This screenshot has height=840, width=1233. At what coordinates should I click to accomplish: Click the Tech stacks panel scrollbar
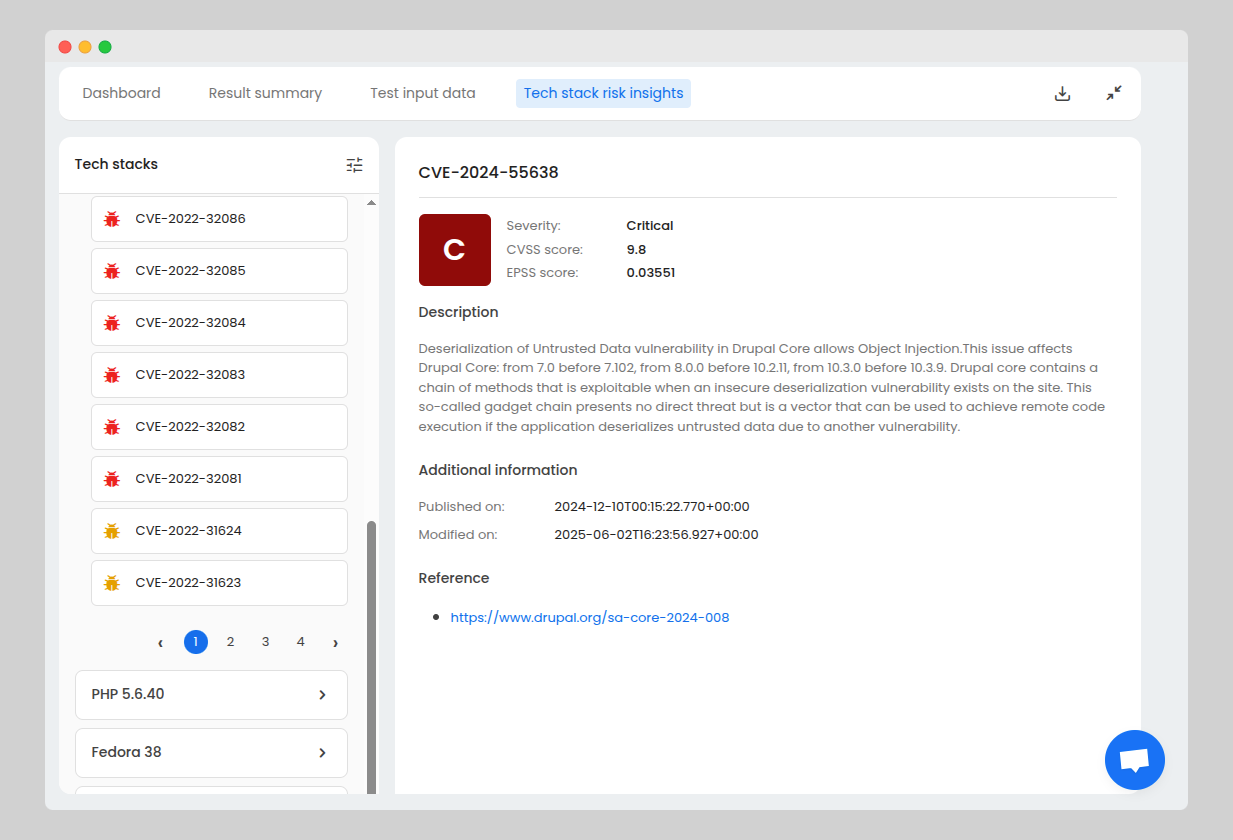click(x=371, y=650)
